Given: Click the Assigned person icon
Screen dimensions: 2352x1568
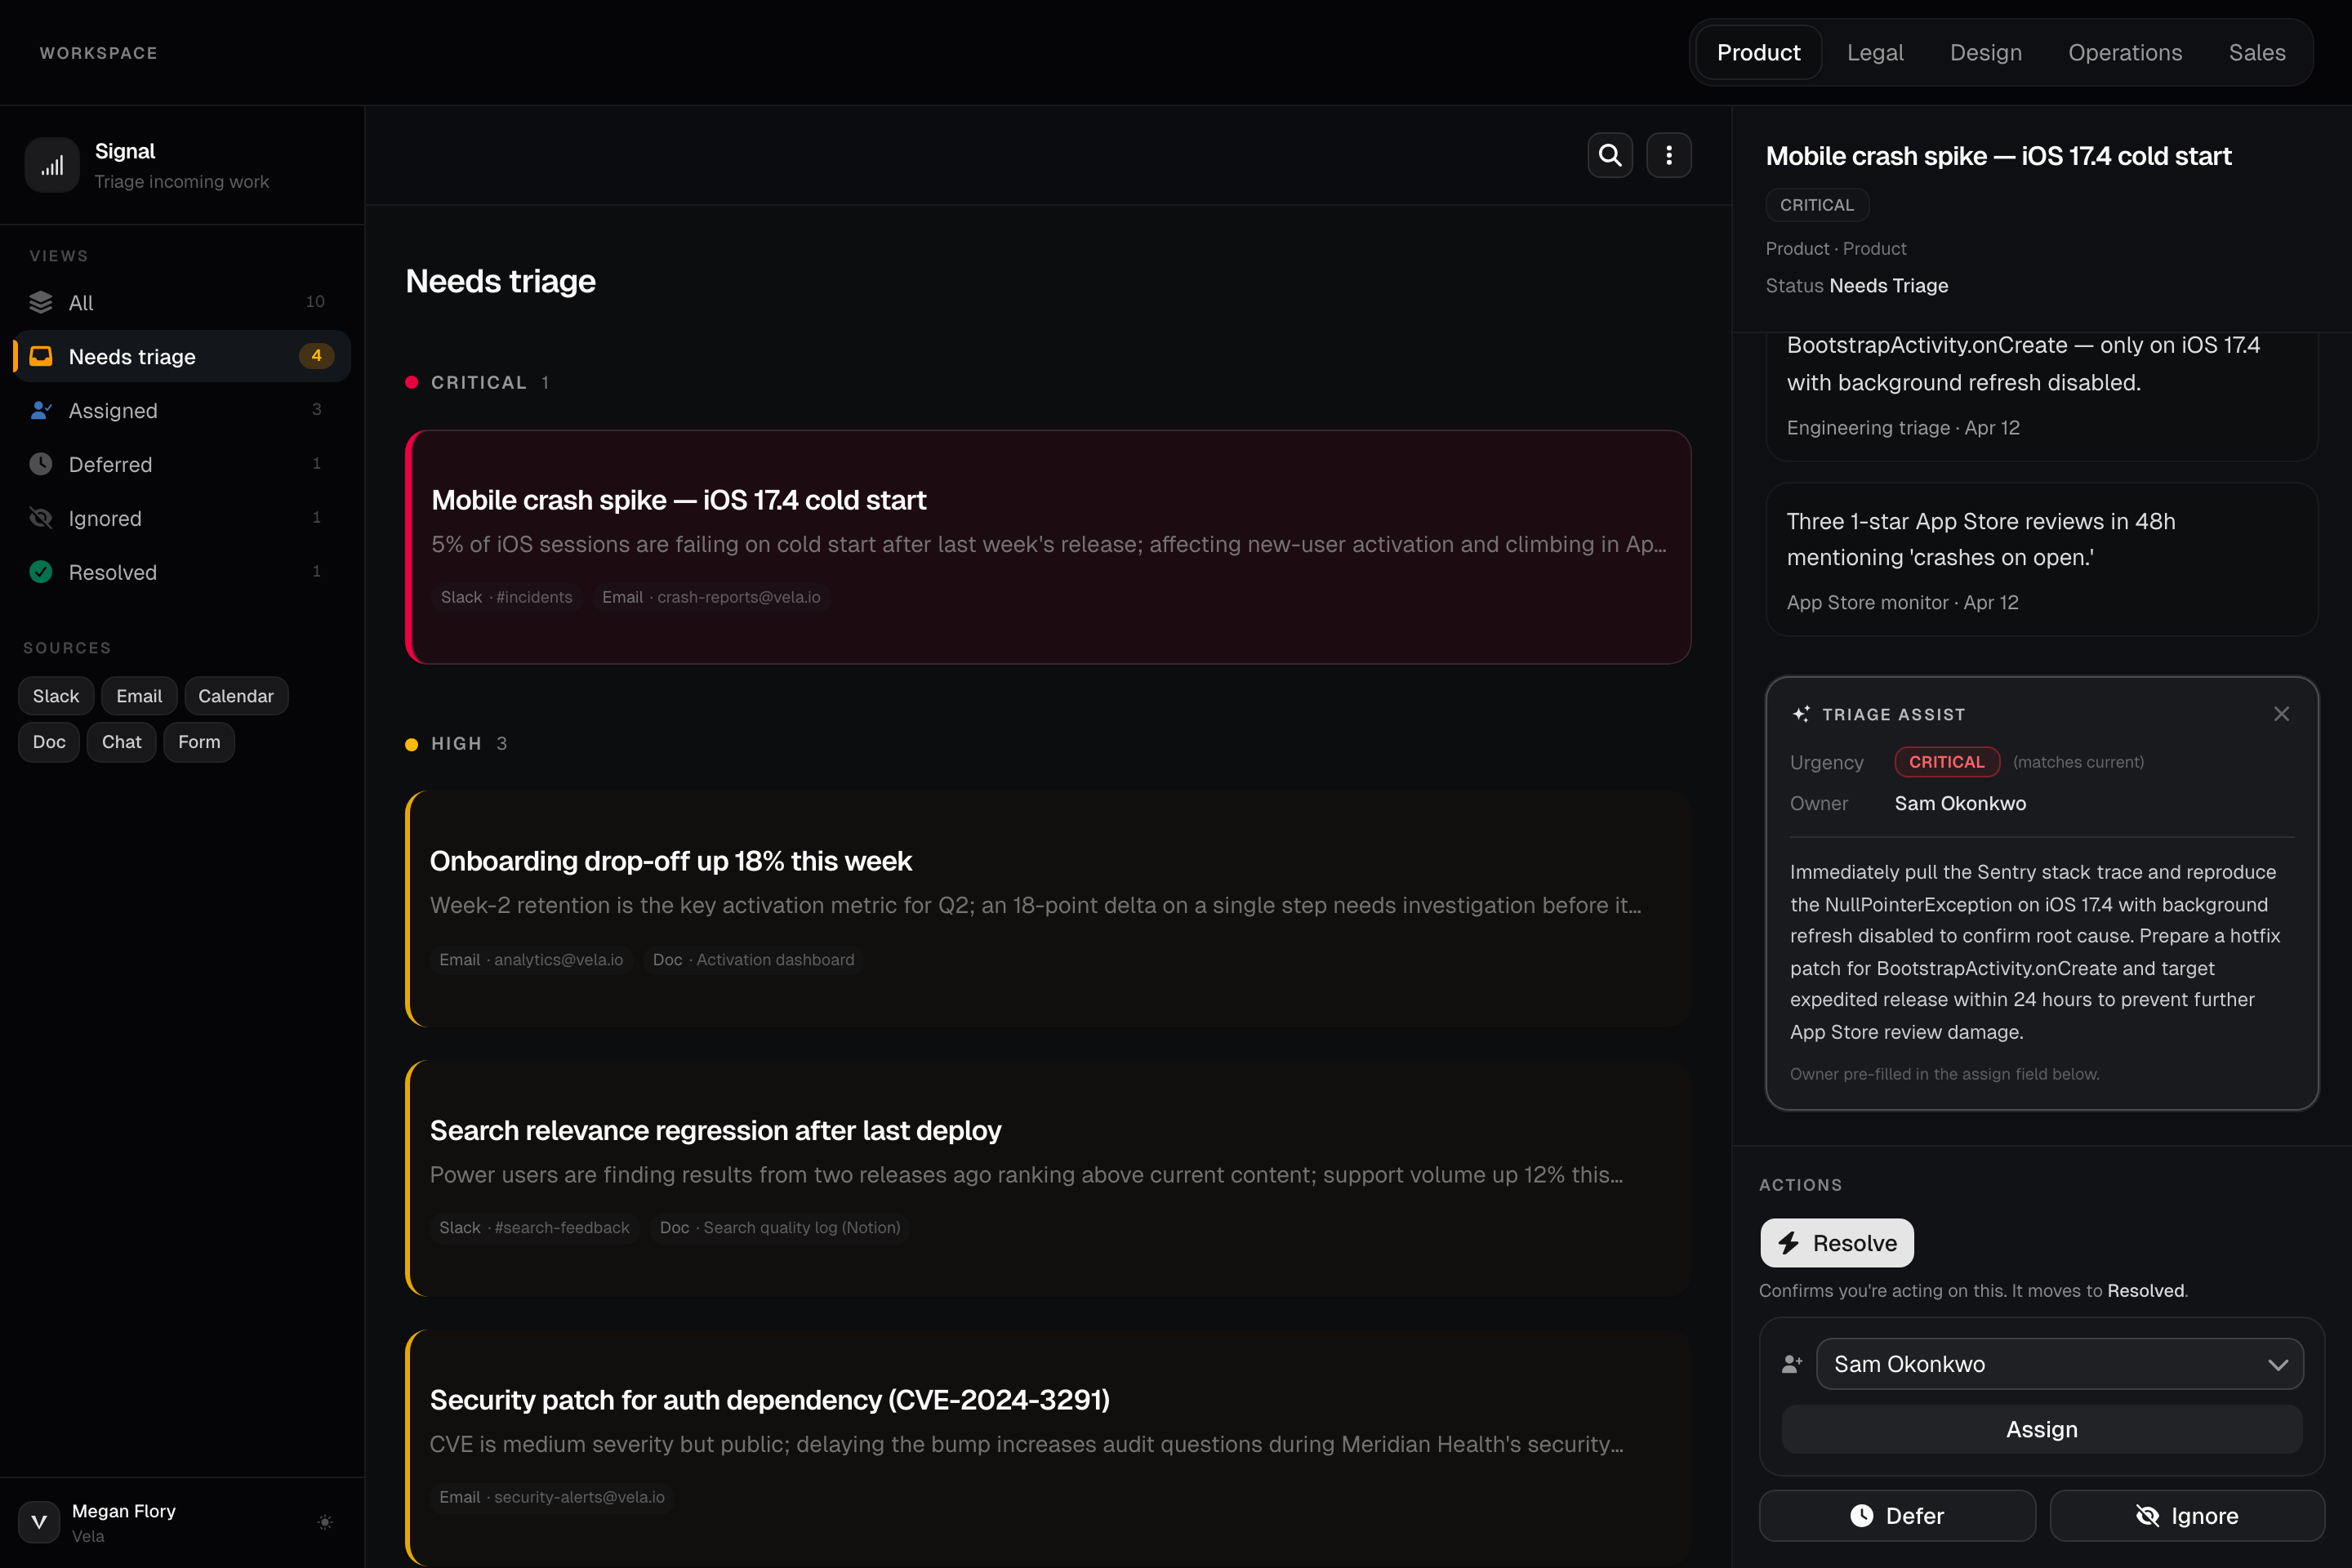Looking at the screenshot, I should (x=41, y=410).
